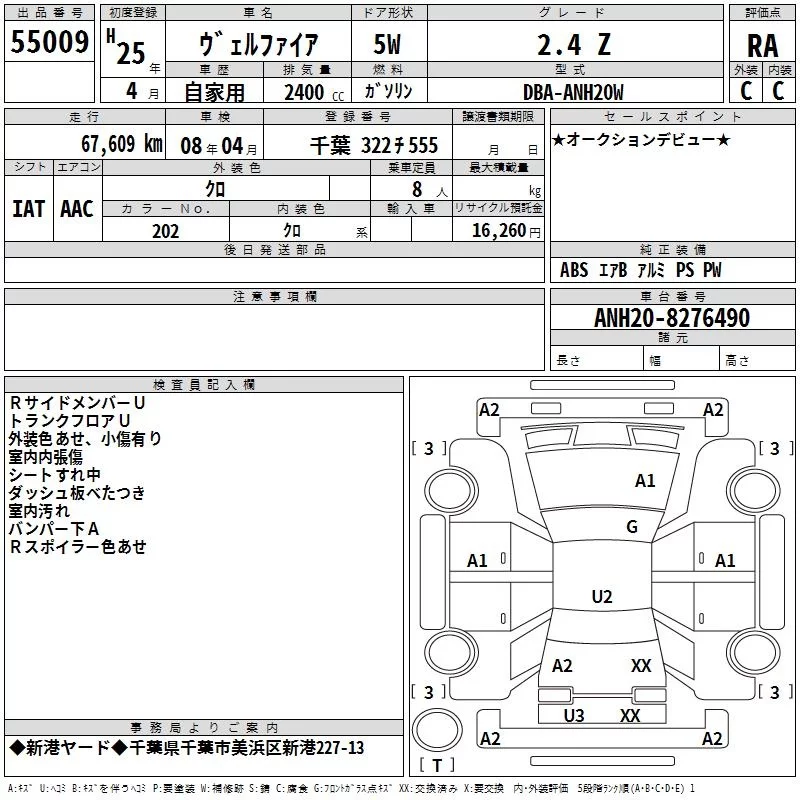Select the sales point ★オークションデビュー★
This screenshot has width=800, height=800.
(641, 139)
